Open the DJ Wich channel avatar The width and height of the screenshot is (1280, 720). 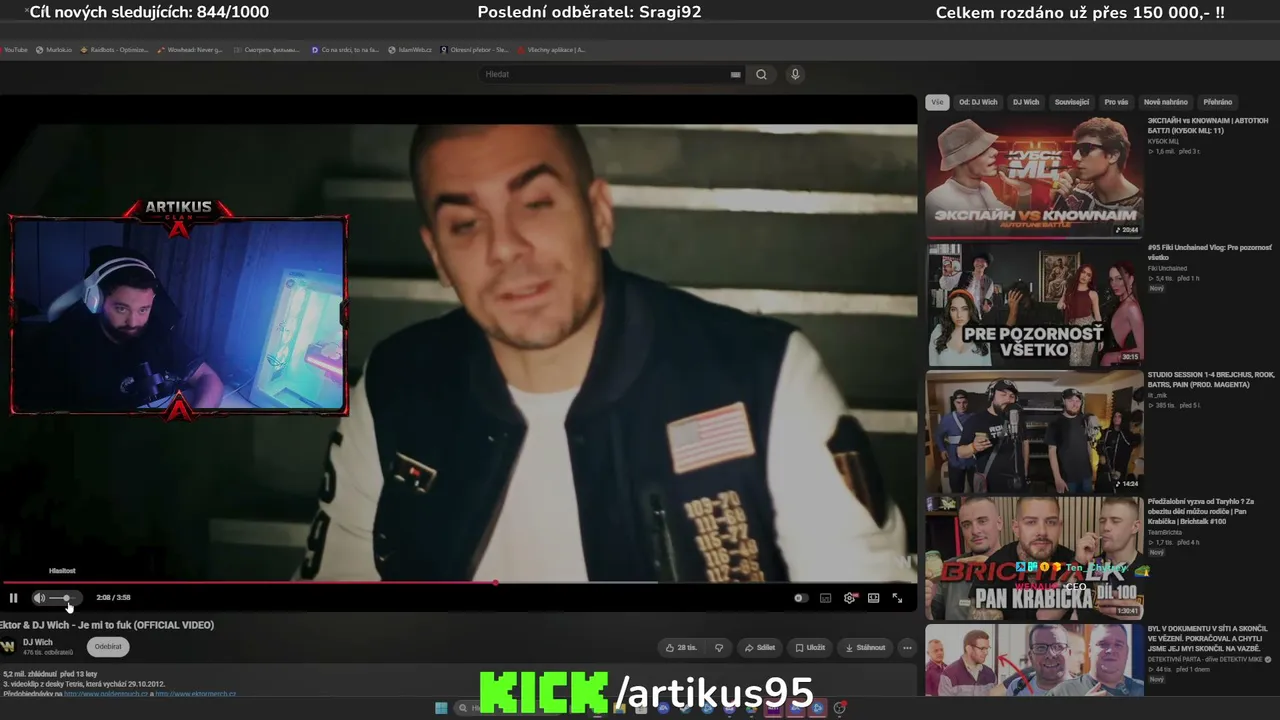pos(8,647)
